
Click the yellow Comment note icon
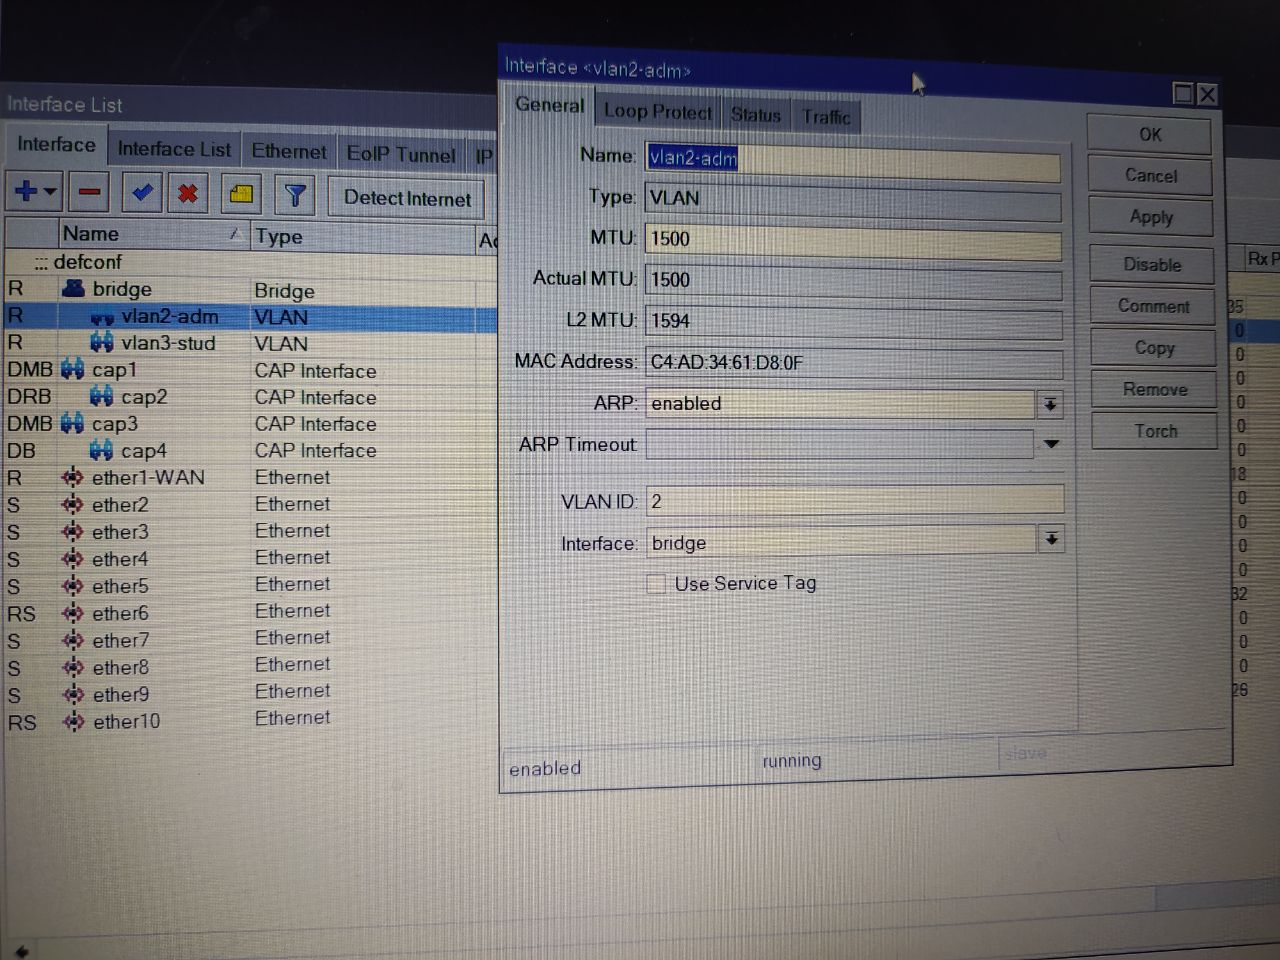[x=241, y=194]
